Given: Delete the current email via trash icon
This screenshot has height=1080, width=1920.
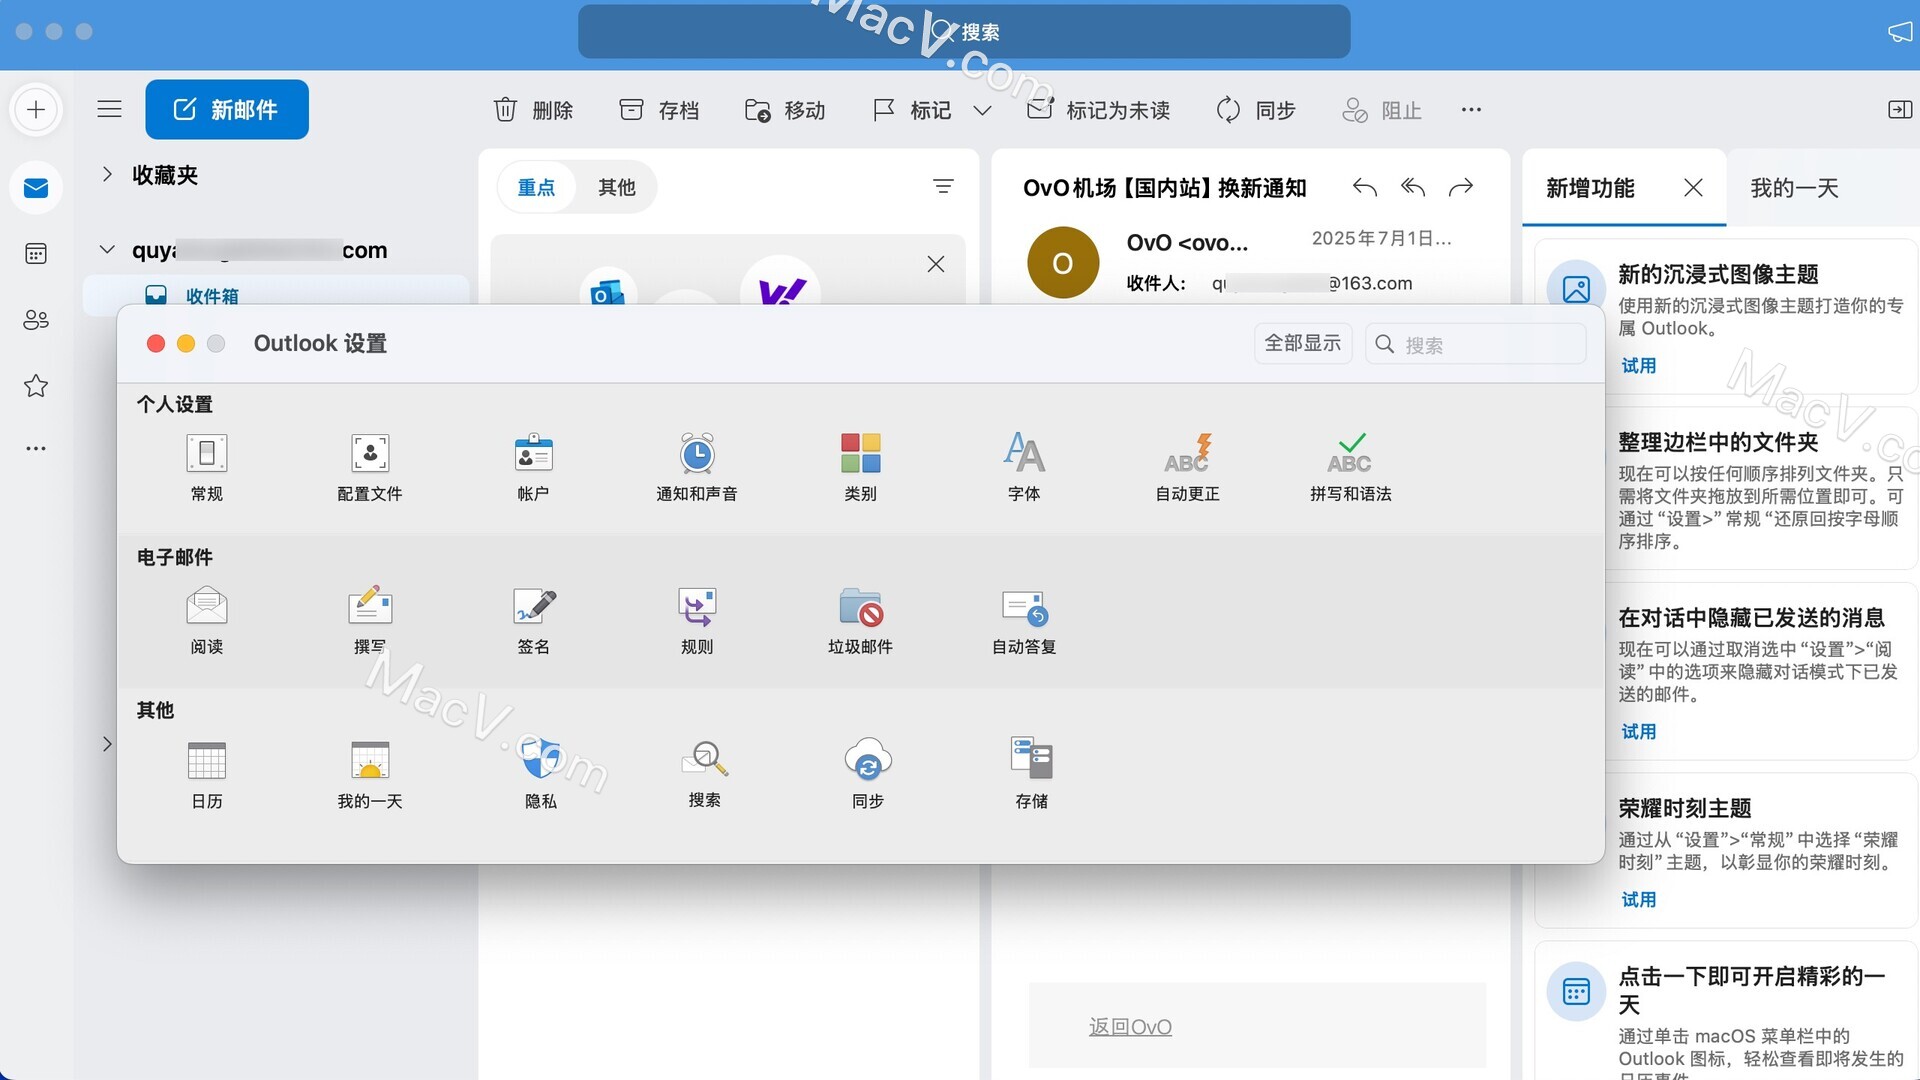Looking at the screenshot, I should [533, 110].
